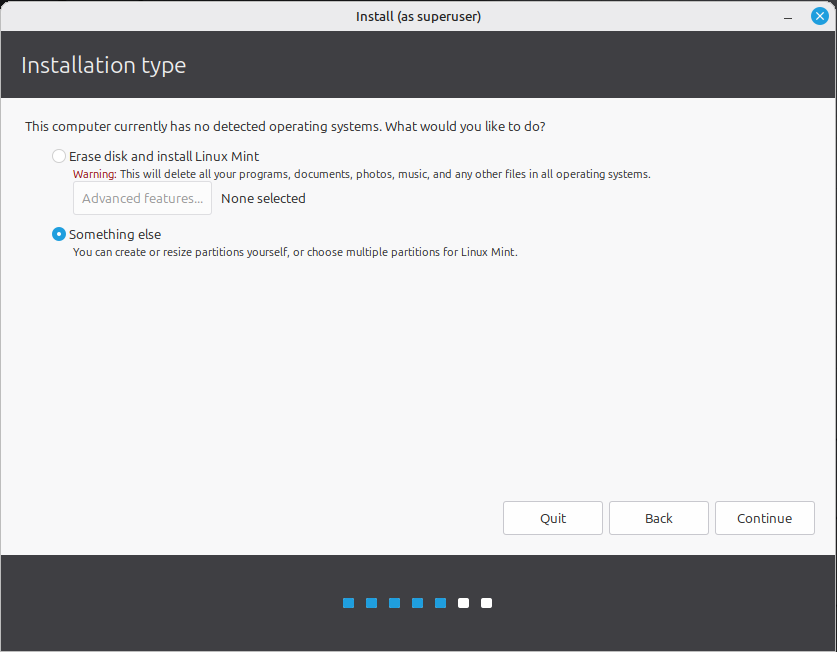Click Continue to proceed with installation
This screenshot has height=652, width=837.
(764, 518)
